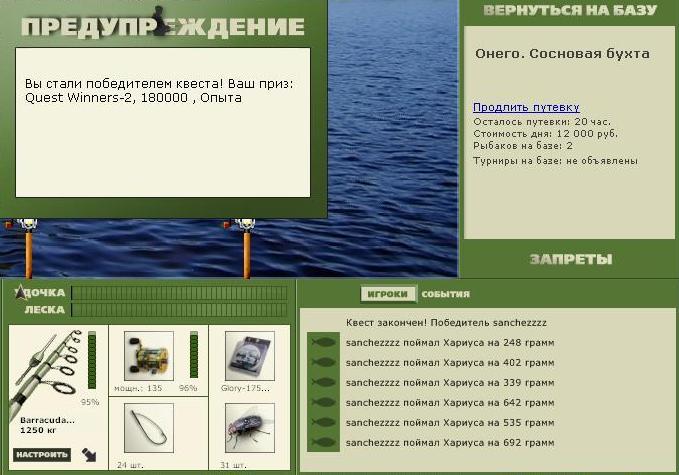The width and height of the screenshot is (679, 475).
Task: Click 'sanchezzzz поймал Хариуса на 535 грамм'
Action: click(450, 422)
